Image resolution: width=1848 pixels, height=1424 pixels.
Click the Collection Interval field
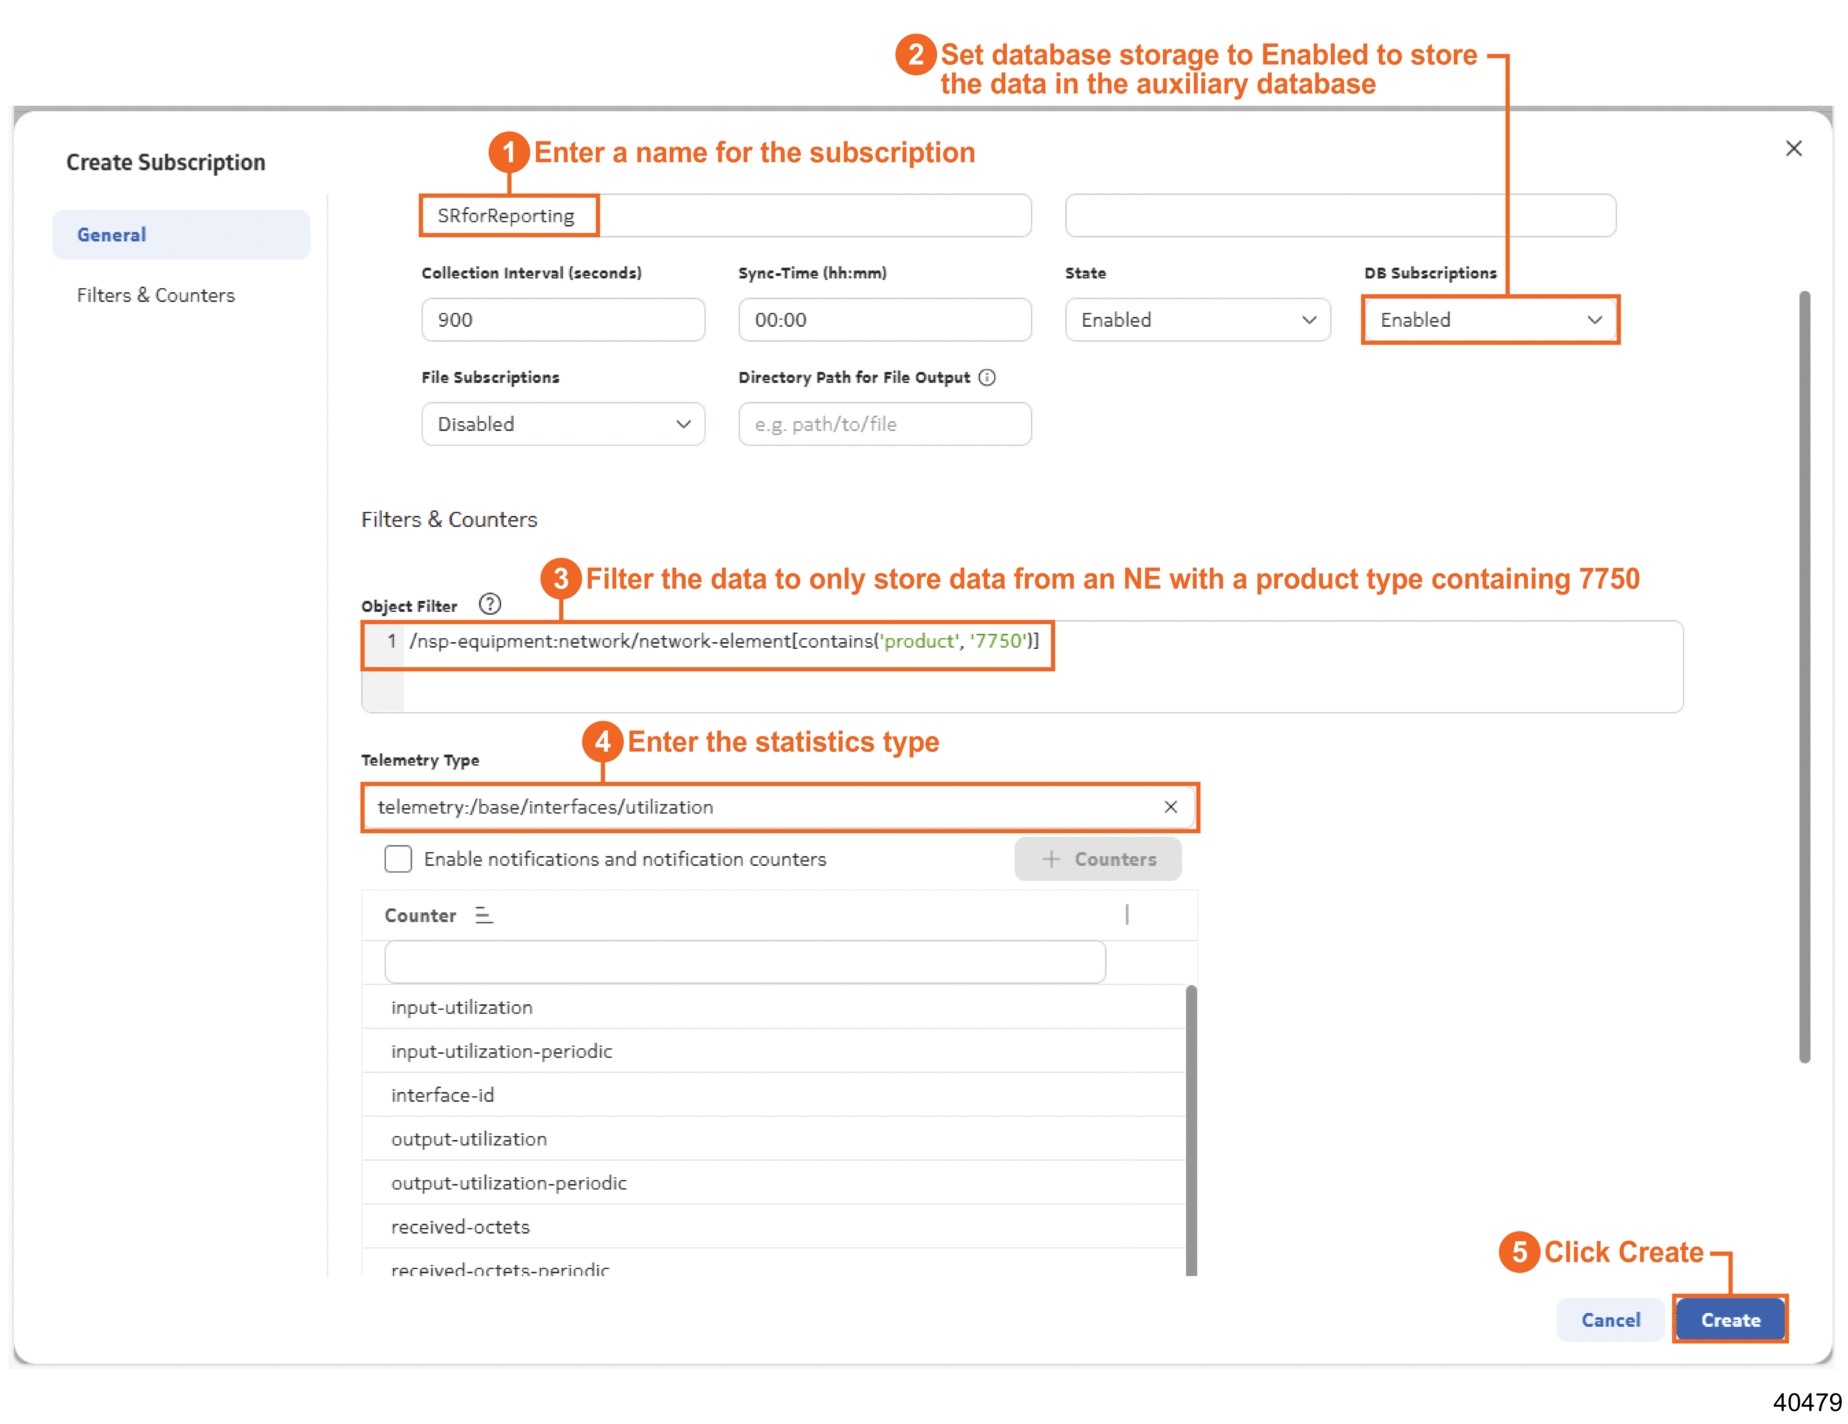coord(563,320)
